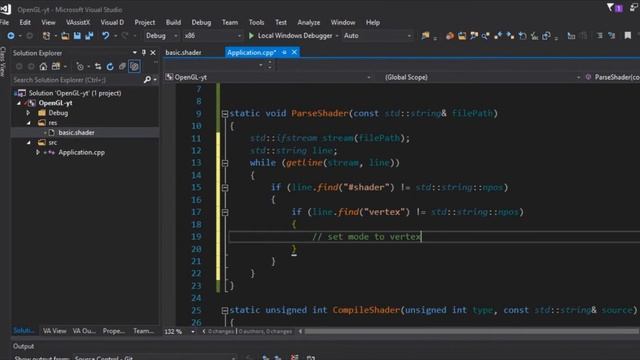The width and height of the screenshot is (640, 360).
Task: Open the OpenGL-yt project scope dropdown
Action: click(x=269, y=77)
